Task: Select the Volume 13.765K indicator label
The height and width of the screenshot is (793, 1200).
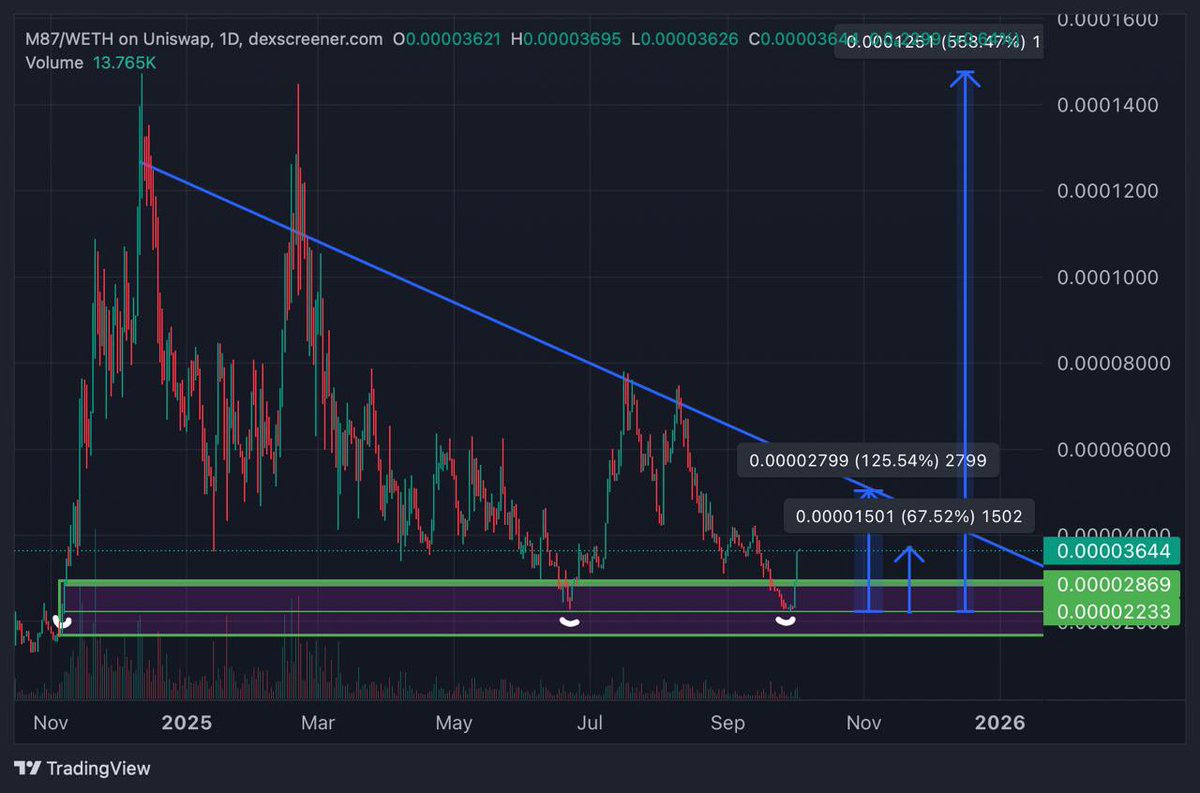Action: (x=90, y=62)
